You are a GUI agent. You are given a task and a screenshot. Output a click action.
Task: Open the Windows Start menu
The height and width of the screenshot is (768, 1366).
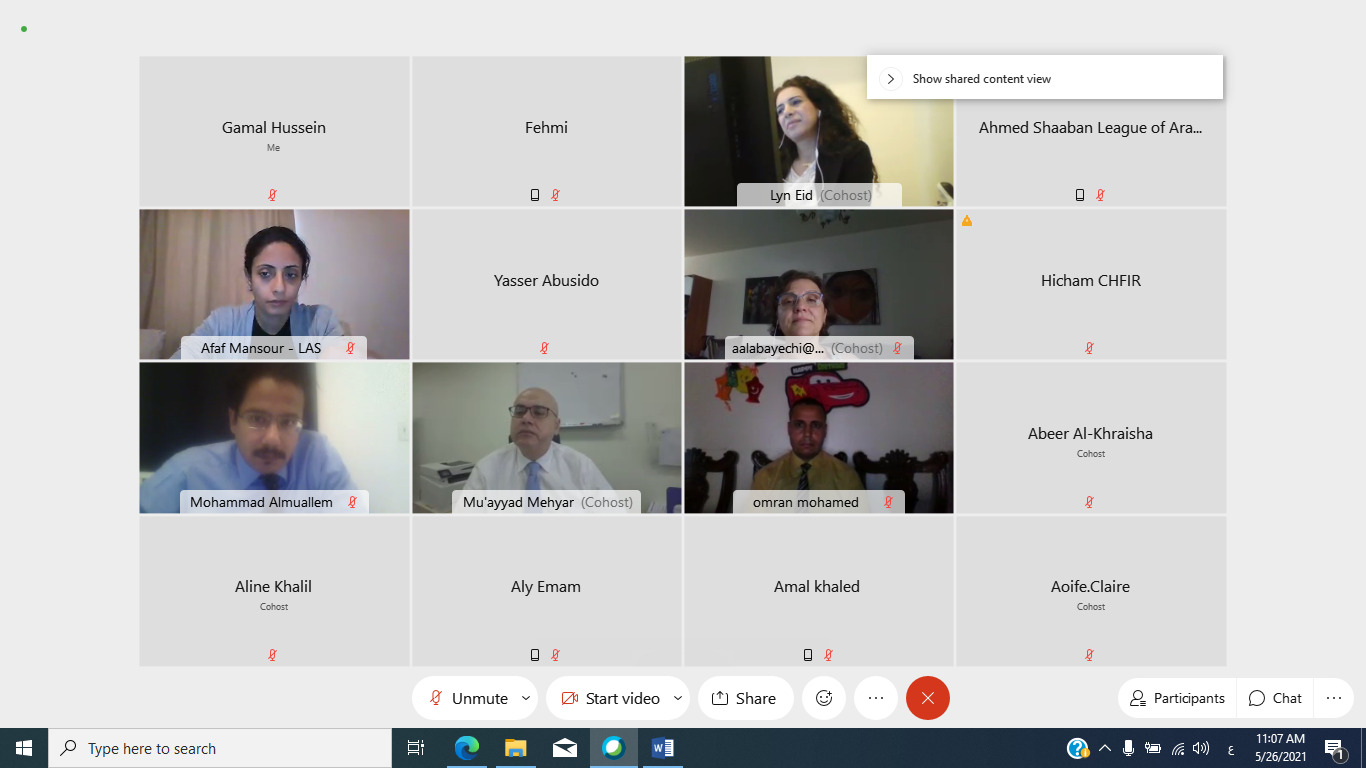[24, 748]
